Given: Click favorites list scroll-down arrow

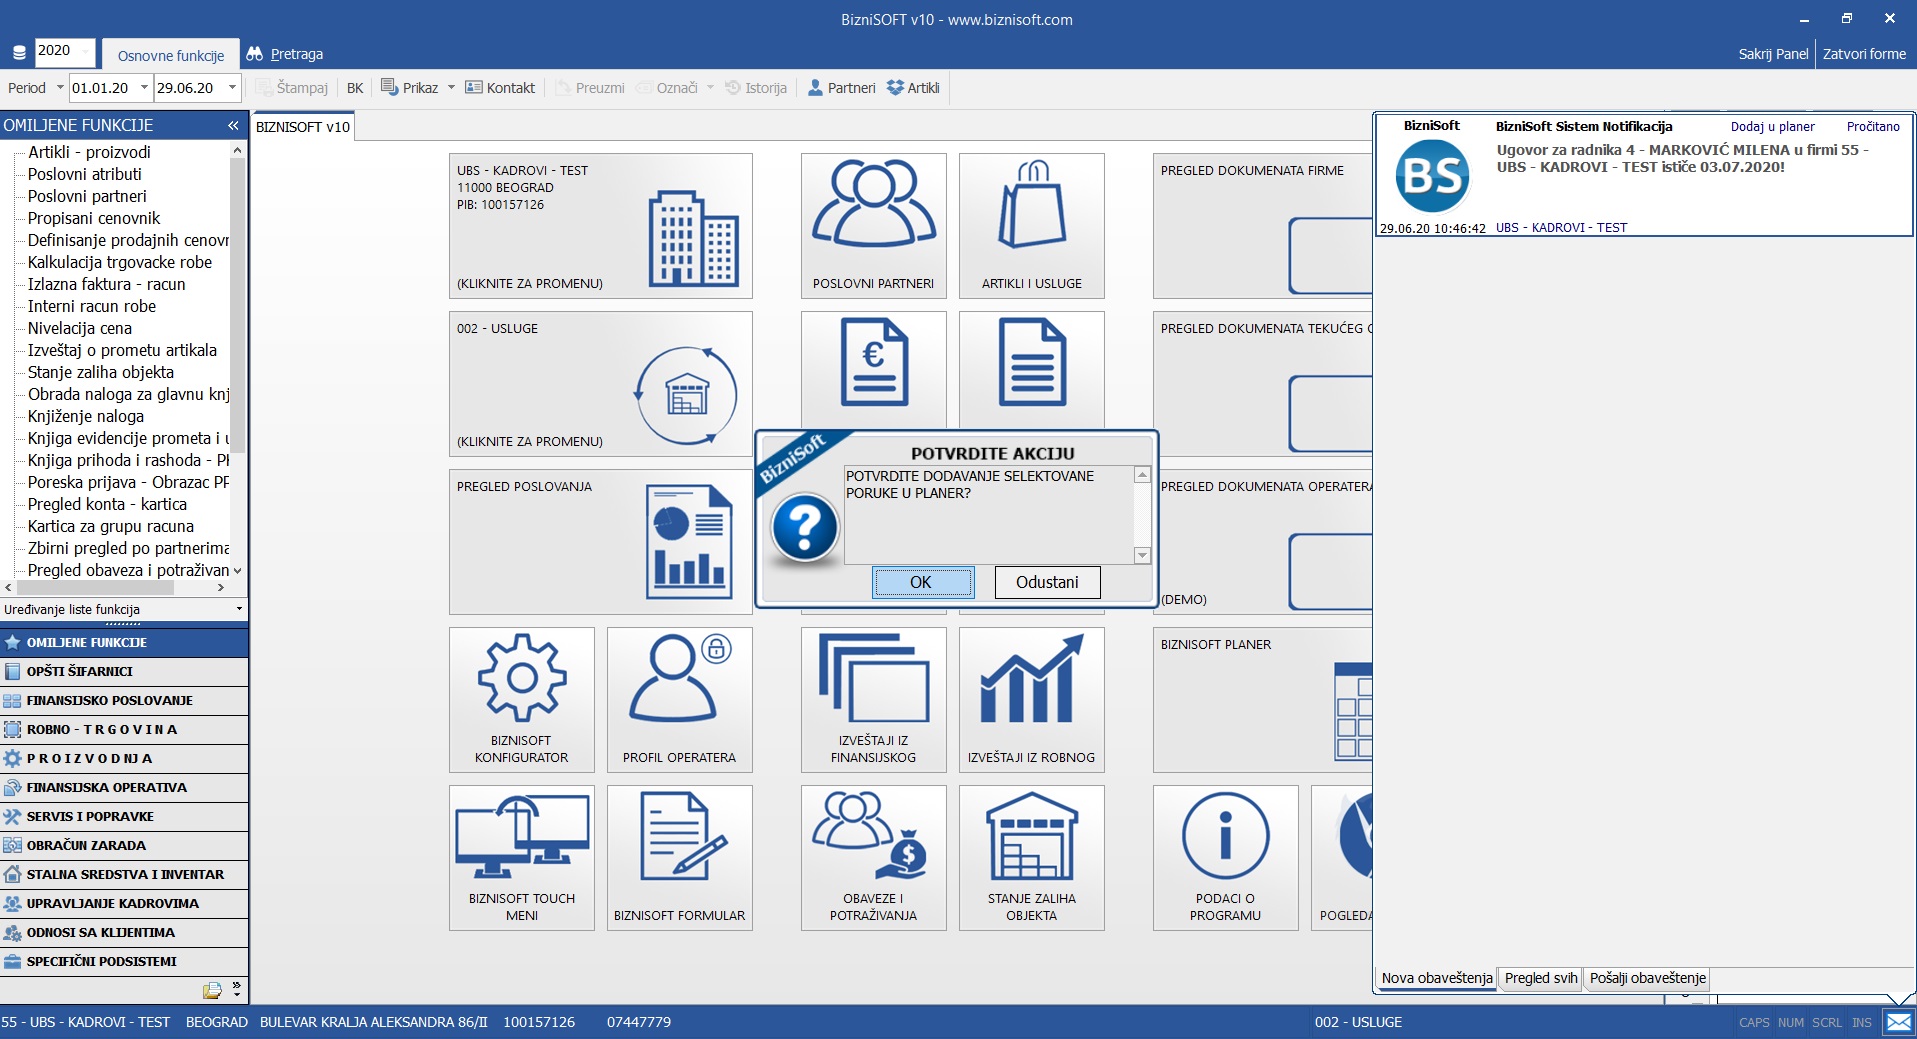Looking at the screenshot, I should coord(237,571).
